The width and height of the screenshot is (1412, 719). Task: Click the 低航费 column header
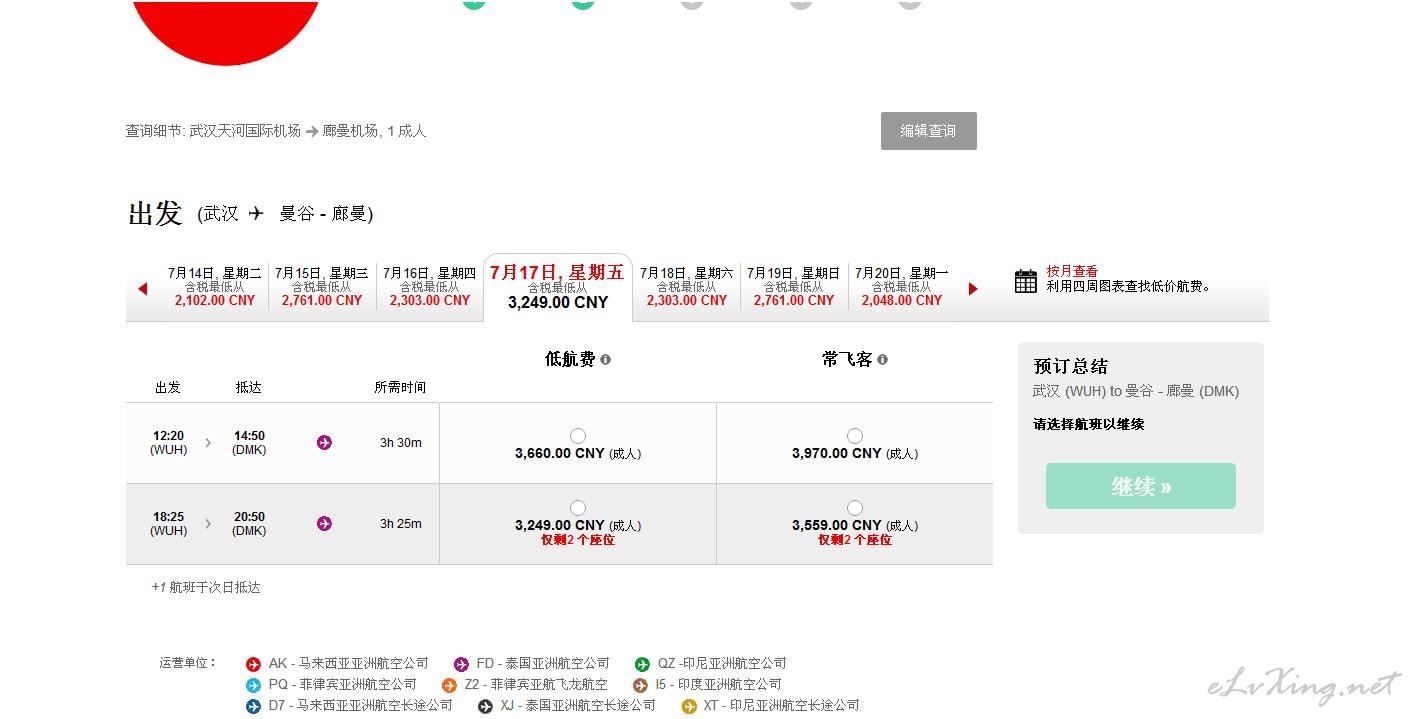click(x=570, y=360)
